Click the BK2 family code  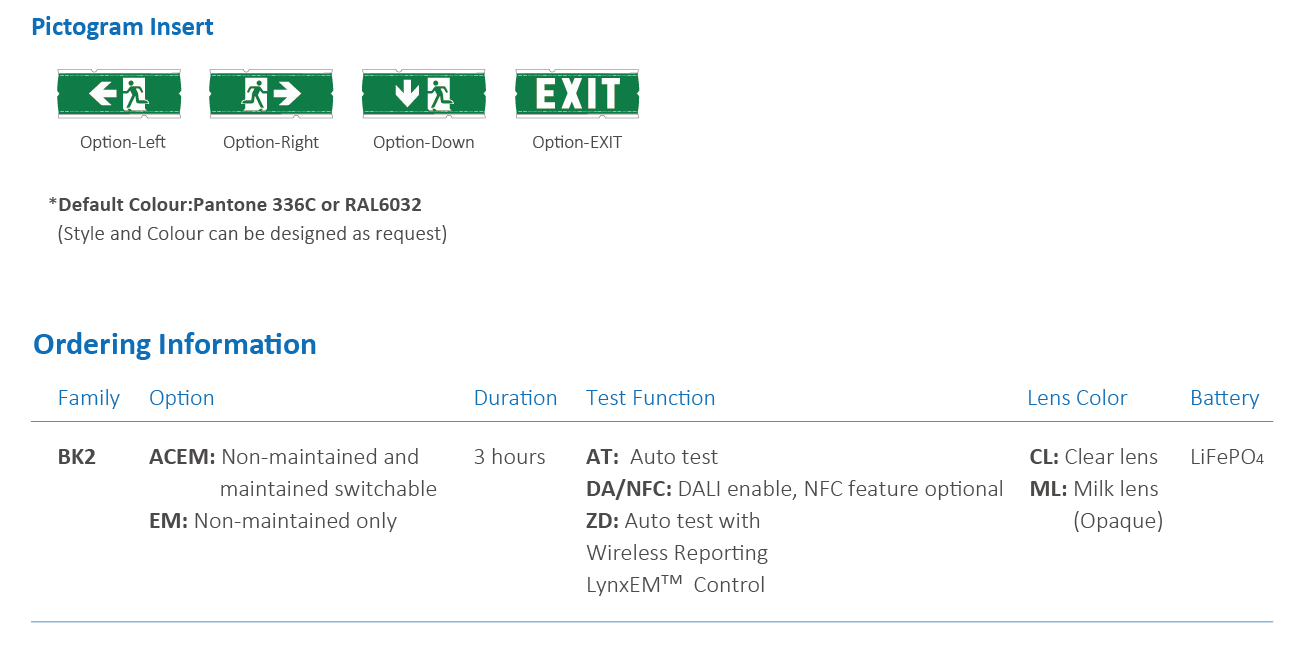click(x=77, y=457)
